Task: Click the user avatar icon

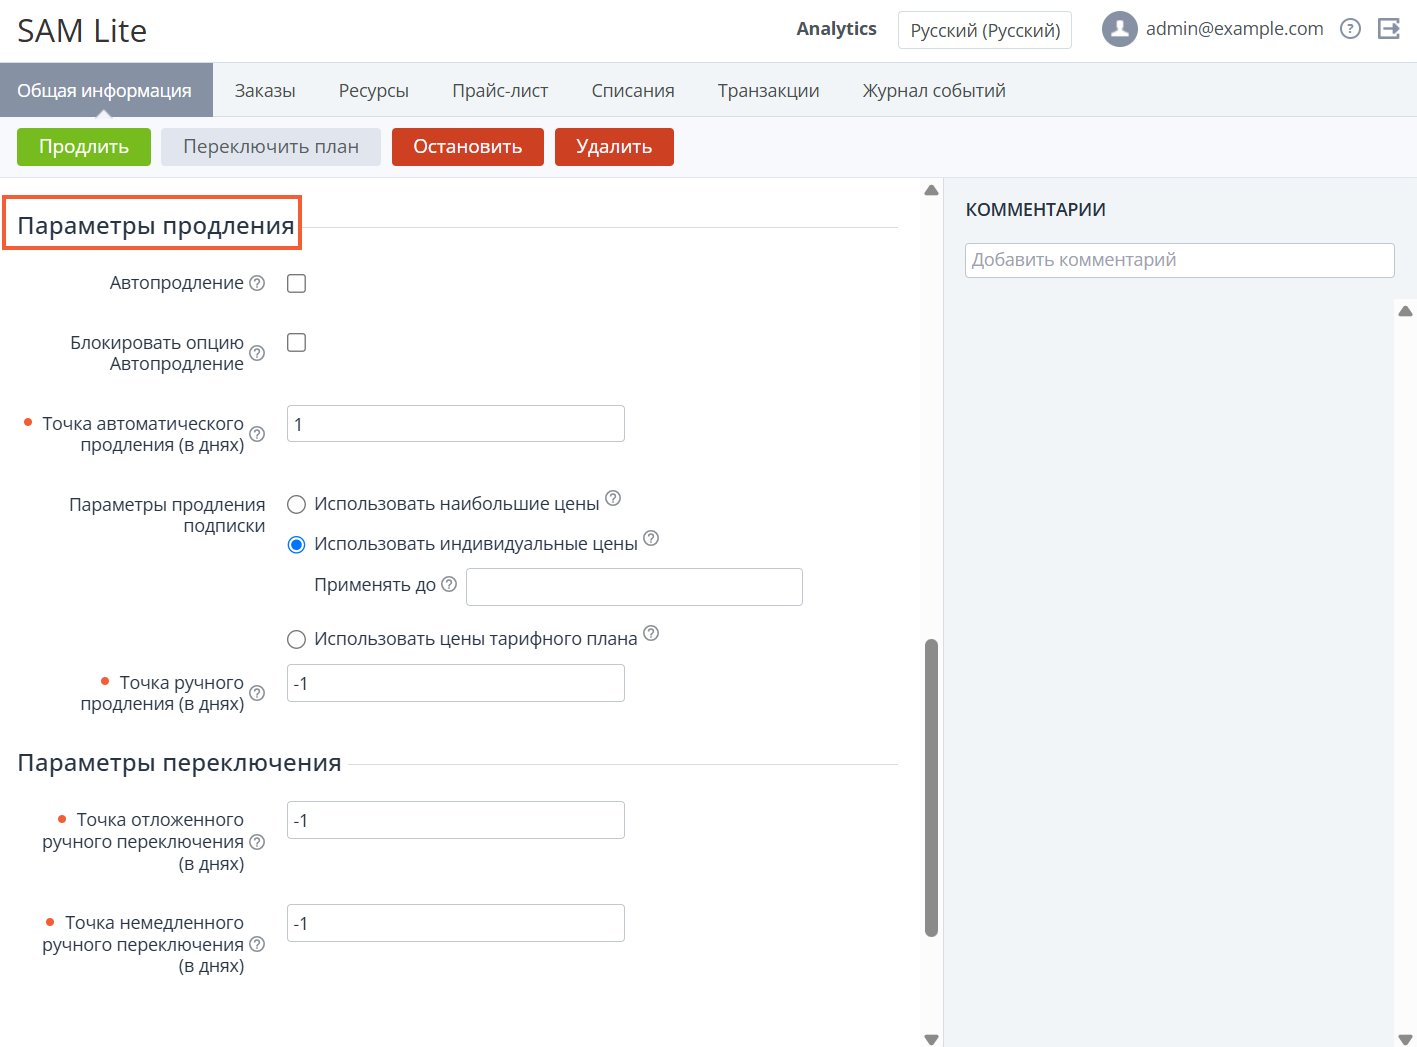Action: coord(1120,29)
